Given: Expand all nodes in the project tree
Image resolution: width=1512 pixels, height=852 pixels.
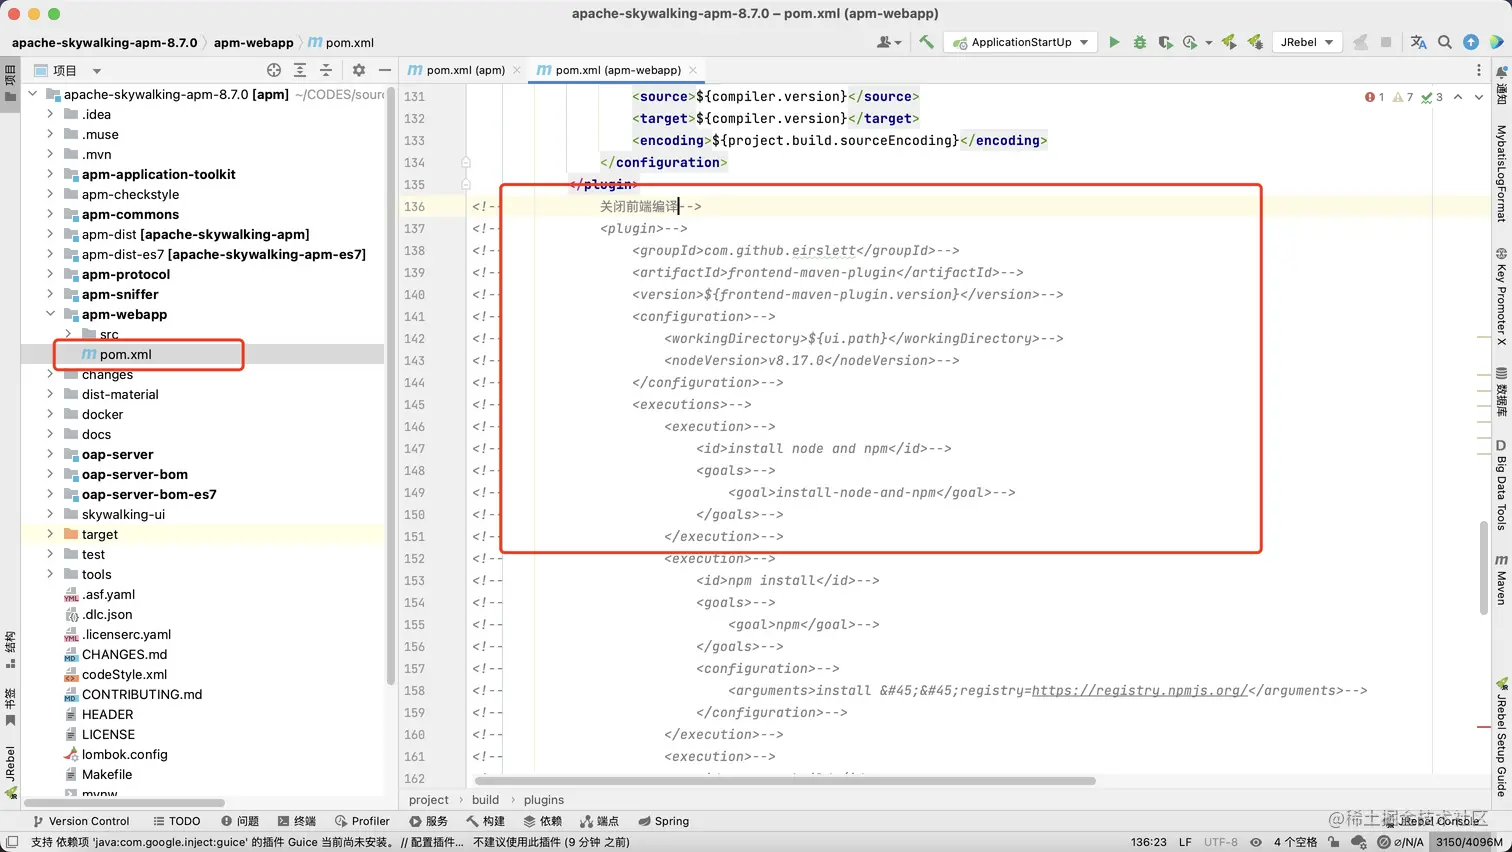Looking at the screenshot, I should (x=300, y=70).
